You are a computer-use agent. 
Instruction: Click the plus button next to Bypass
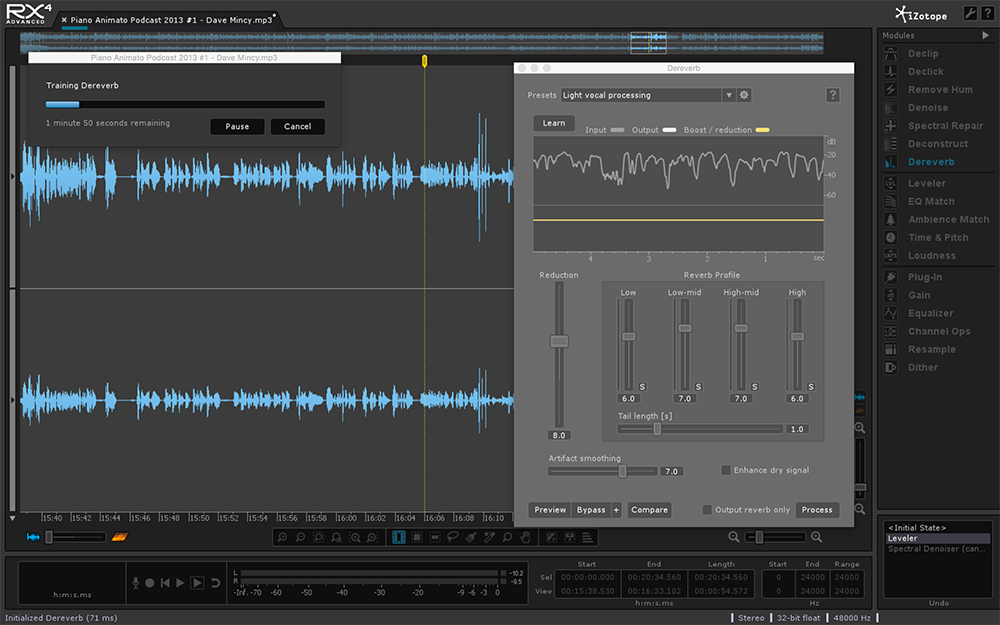coord(616,510)
